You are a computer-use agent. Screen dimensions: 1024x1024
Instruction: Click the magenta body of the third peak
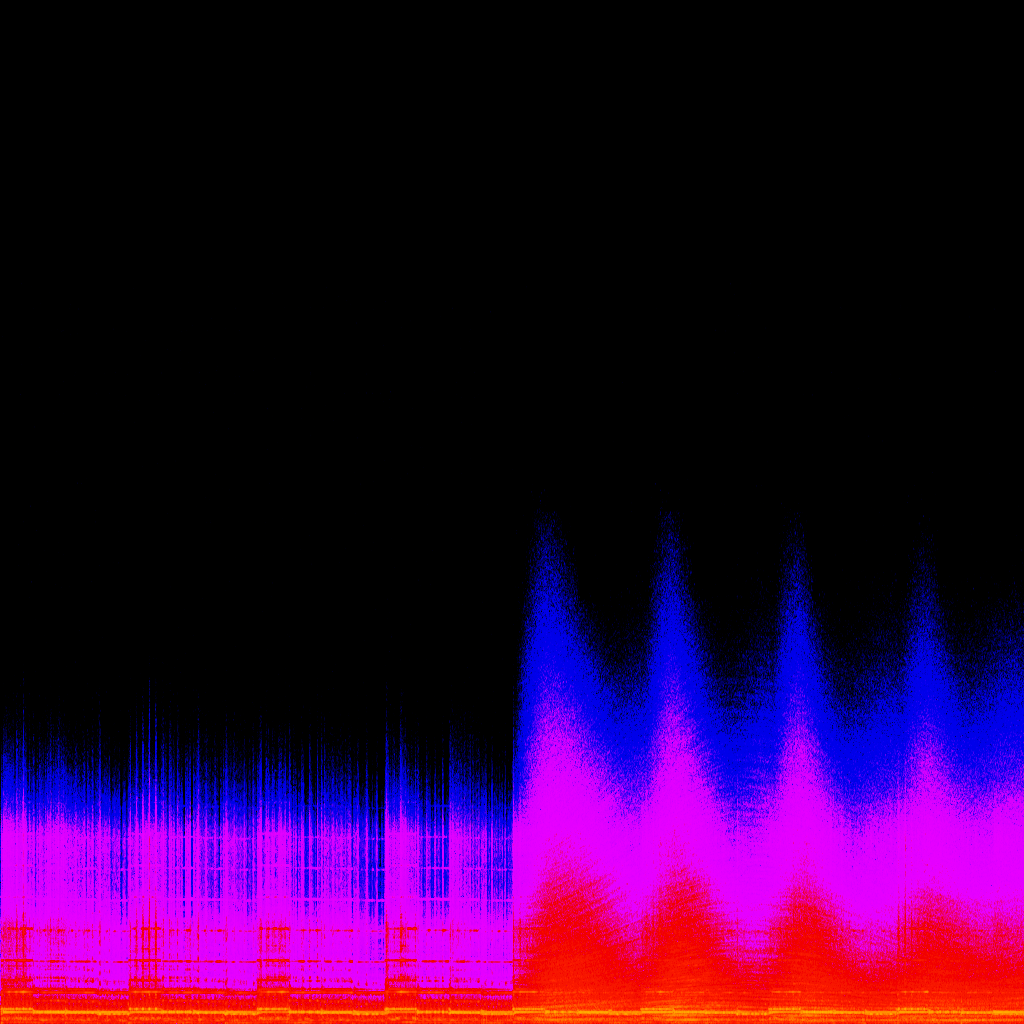(800, 790)
